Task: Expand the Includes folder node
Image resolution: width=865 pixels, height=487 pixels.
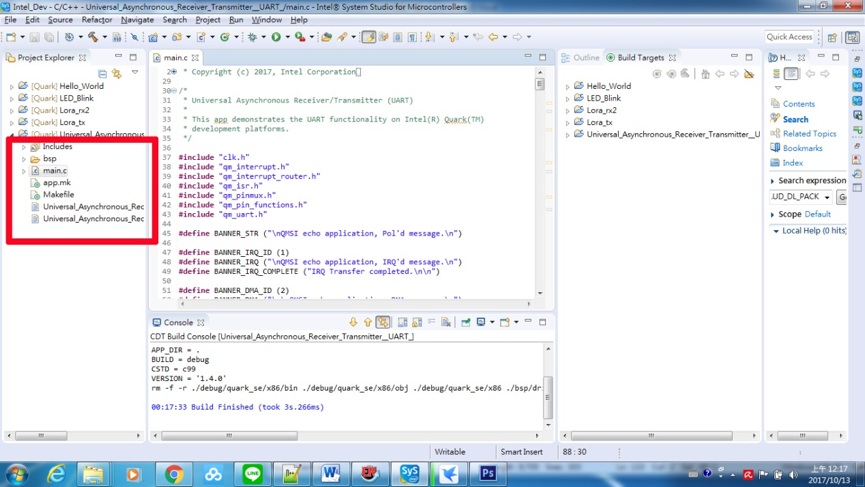Action: click(x=24, y=147)
